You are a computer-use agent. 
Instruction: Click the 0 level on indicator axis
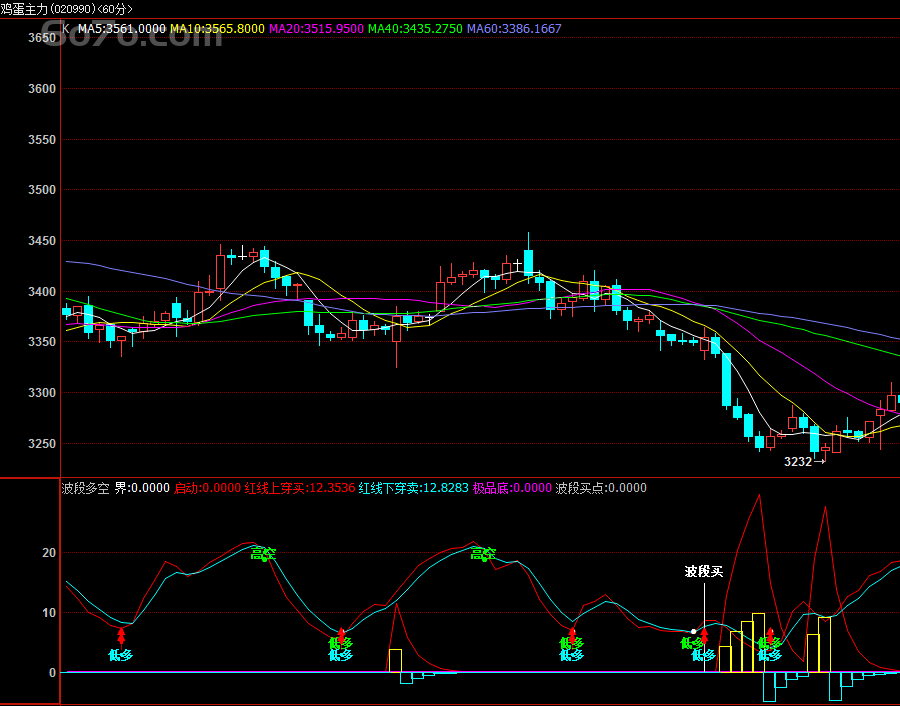[x=53, y=672]
